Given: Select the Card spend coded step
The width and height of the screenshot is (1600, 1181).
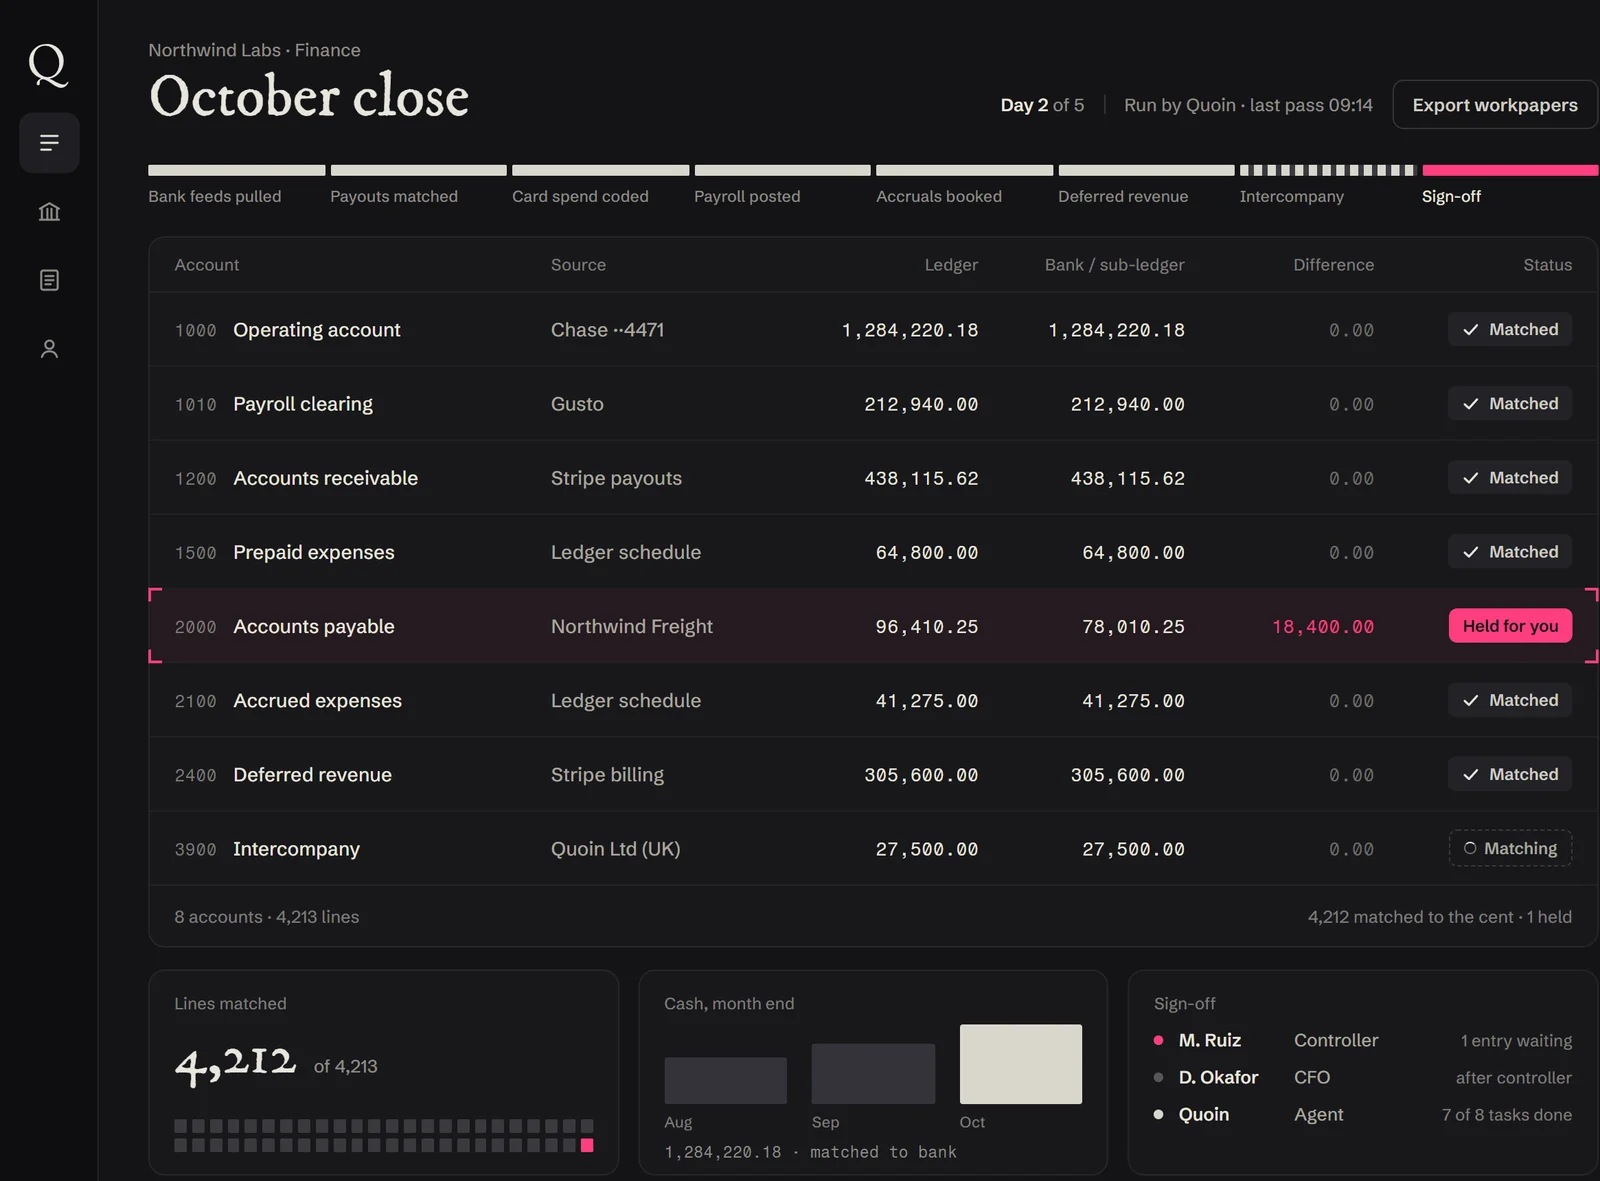Looking at the screenshot, I should tap(580, 196).
